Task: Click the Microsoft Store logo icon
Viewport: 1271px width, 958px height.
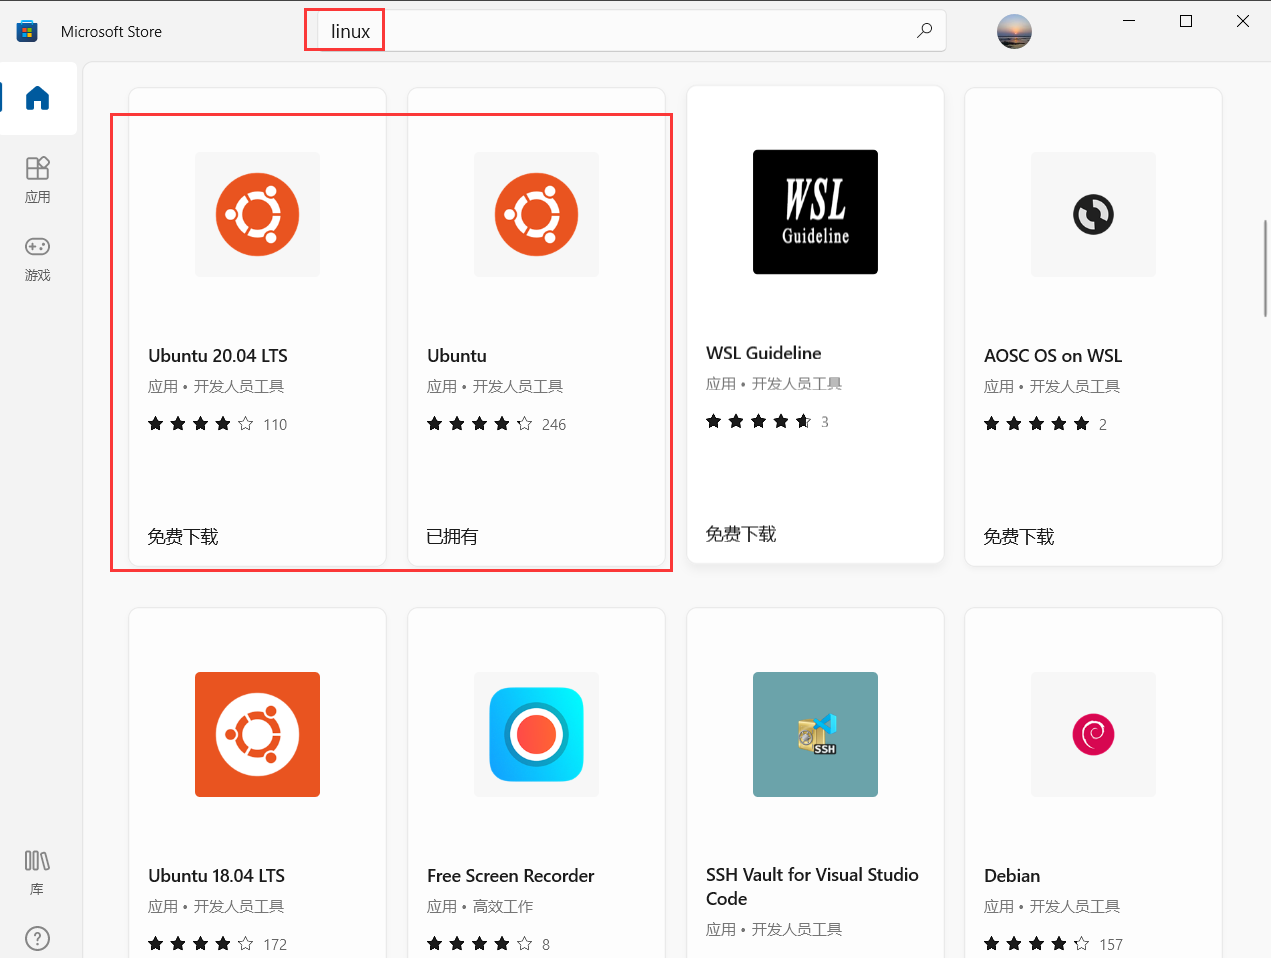Action: [x=28, y=31]
